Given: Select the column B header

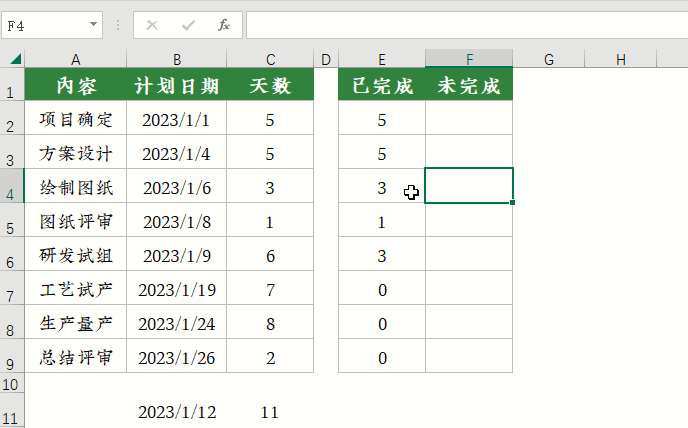Looking at the screenshot, I should click(x=176, y=59).
